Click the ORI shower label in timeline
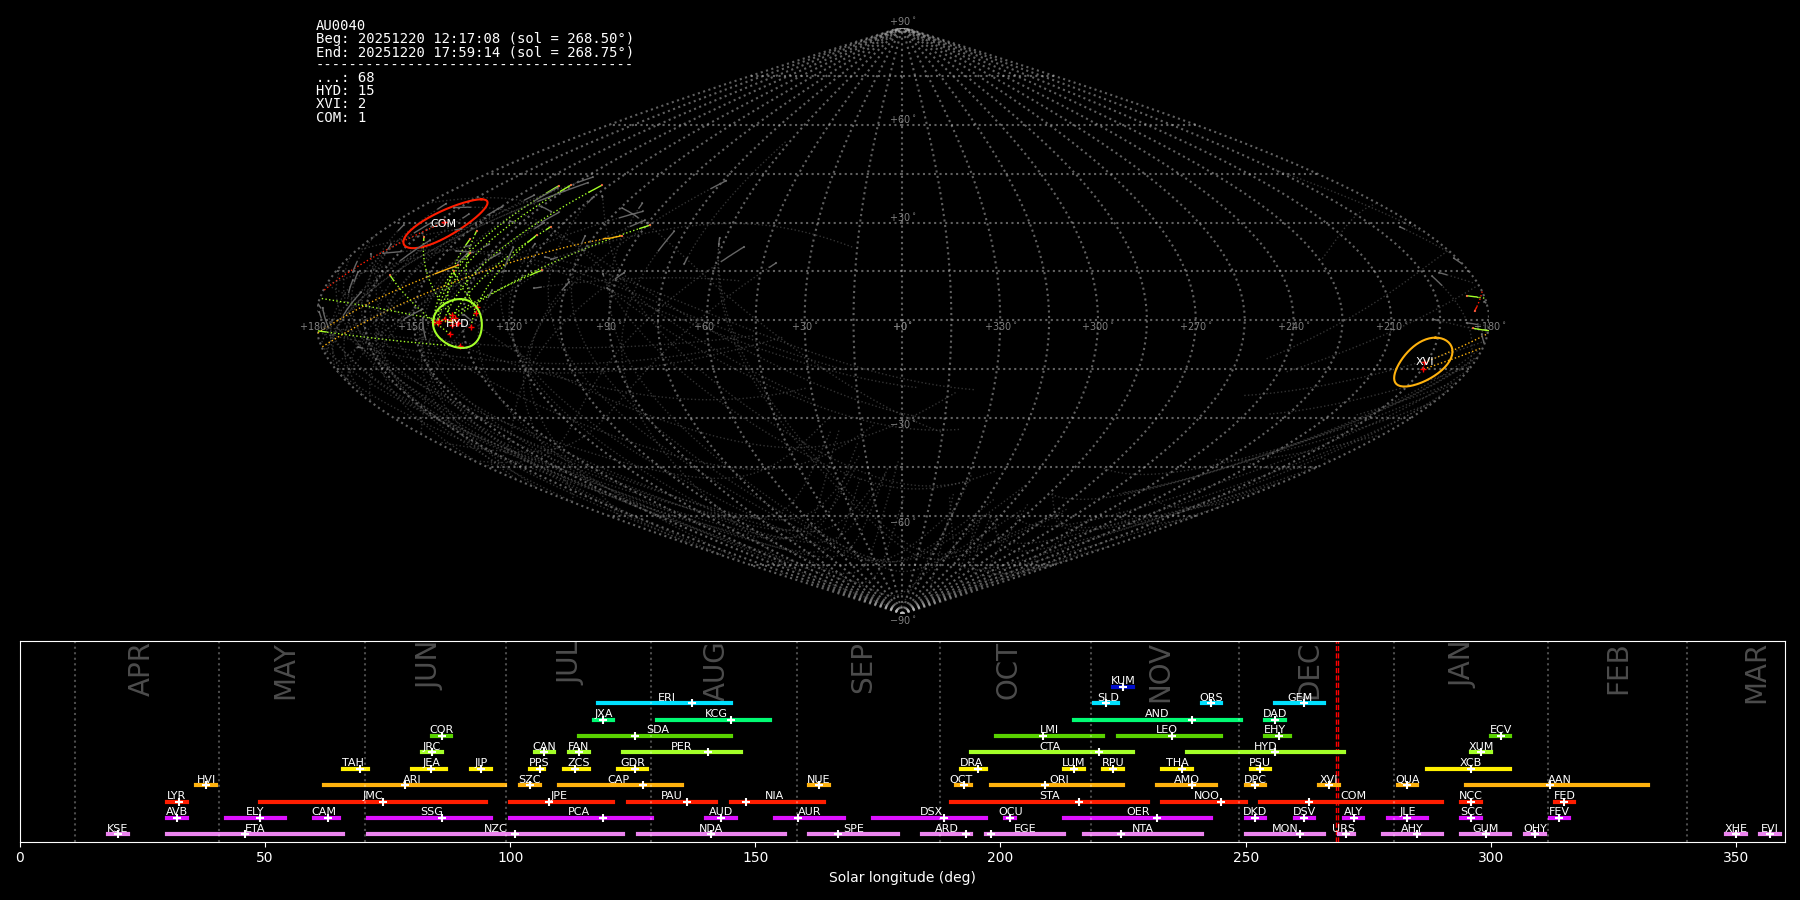1800x900 pixels. (x=1060, y=780)
